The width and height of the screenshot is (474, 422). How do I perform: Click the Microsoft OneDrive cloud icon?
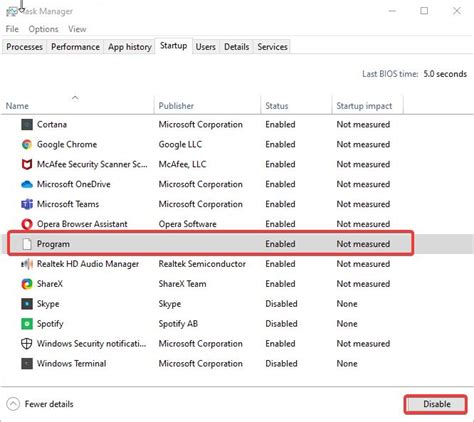click(27, 184)
